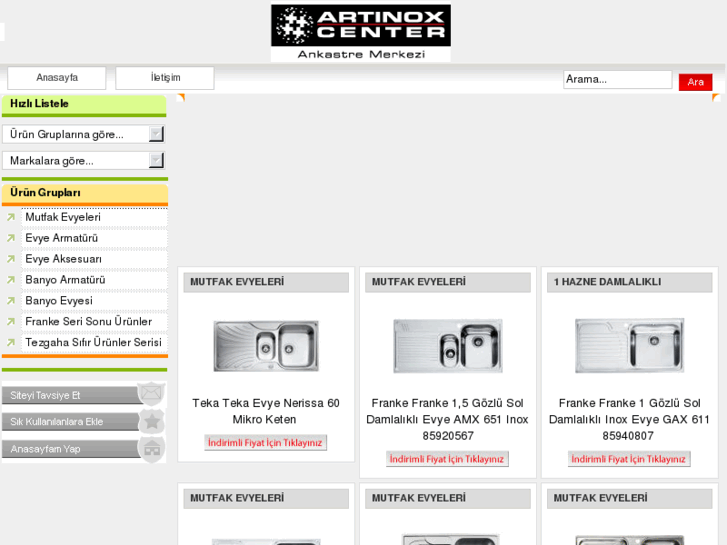Click the Teka Teka Evye Nerissa 60 Mikro Keten title
Viewport: 727px width, 545px height.
[x=266, y=411]
